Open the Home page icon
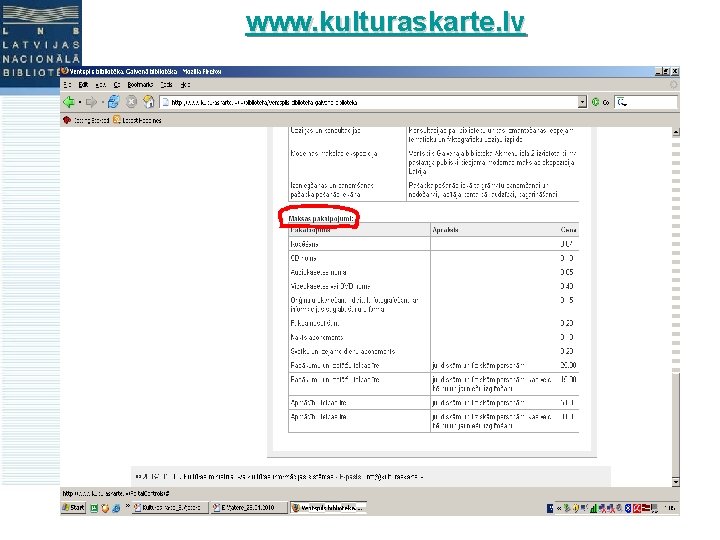 point(149,101)
